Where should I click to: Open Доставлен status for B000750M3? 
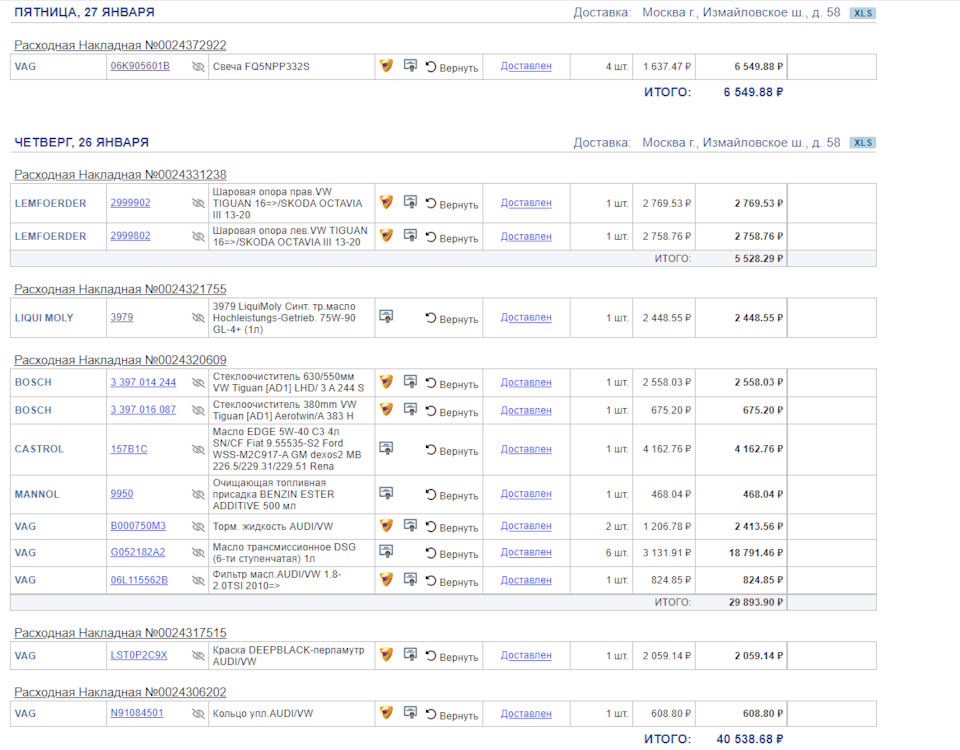click(x=526, y=526)
